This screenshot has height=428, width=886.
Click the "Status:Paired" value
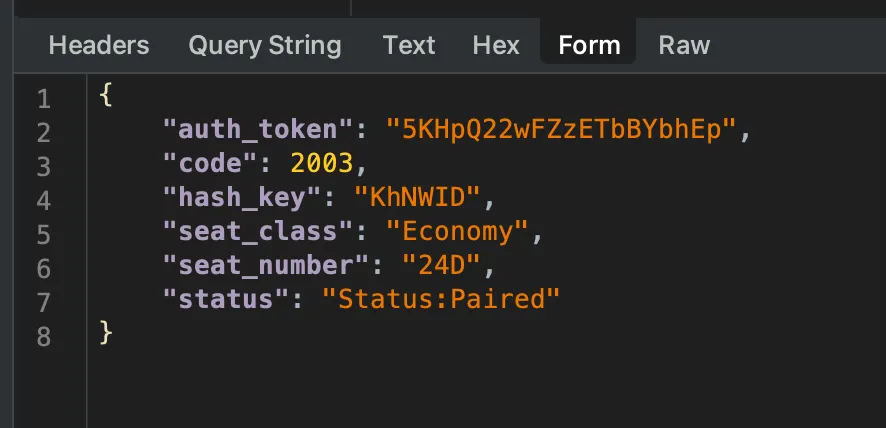tap(441, 299)
